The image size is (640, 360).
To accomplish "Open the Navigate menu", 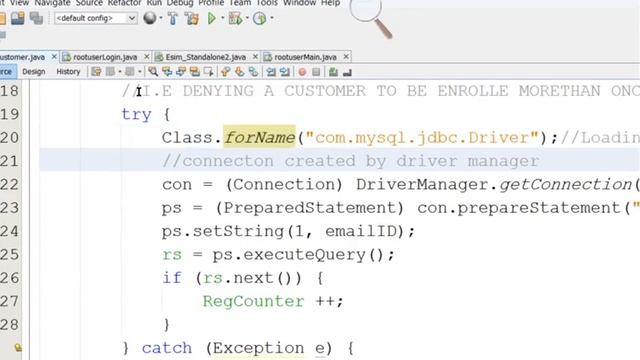I will pyautogui.click(x=52, y=3).
